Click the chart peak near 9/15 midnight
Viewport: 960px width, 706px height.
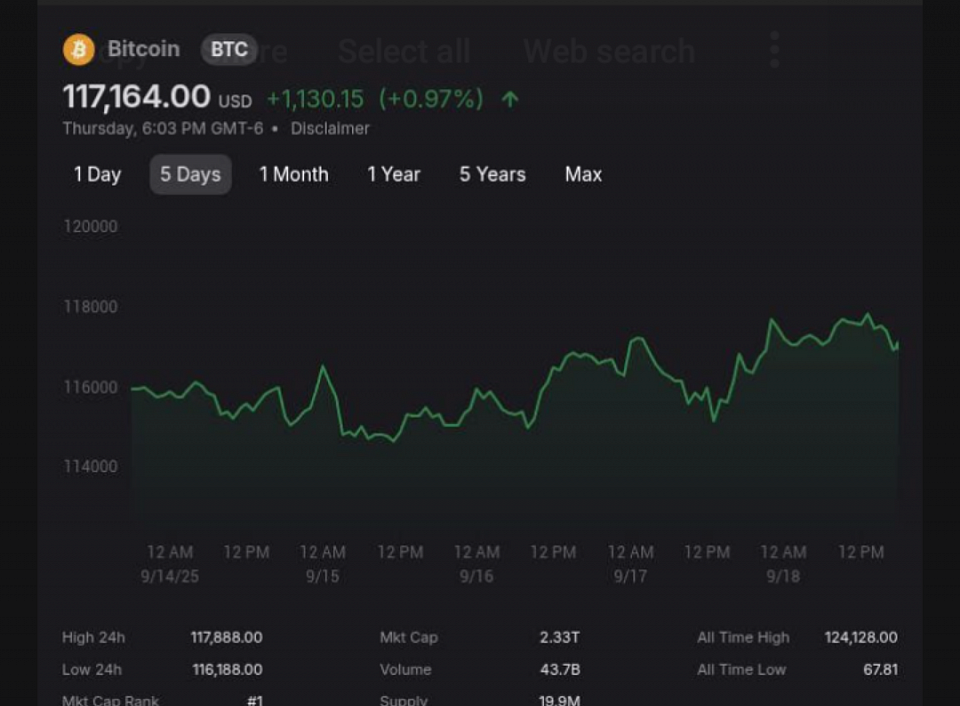pos(323,366)
